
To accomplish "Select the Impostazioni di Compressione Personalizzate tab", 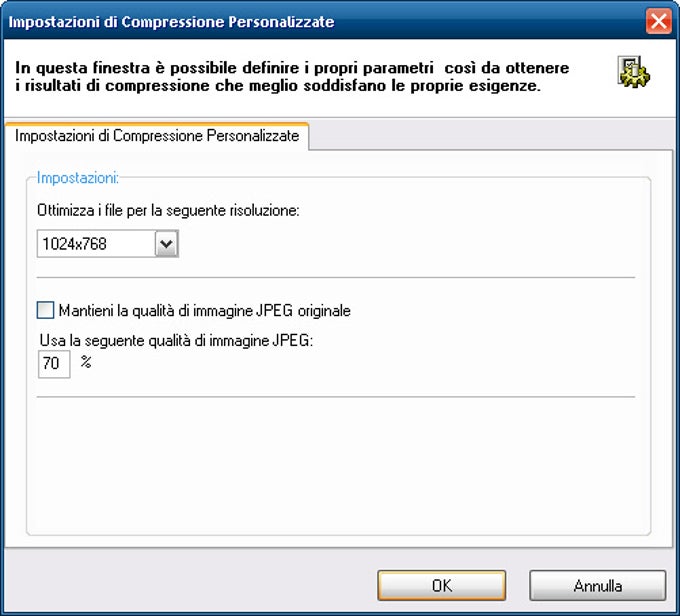I will (x=157, y=136).
